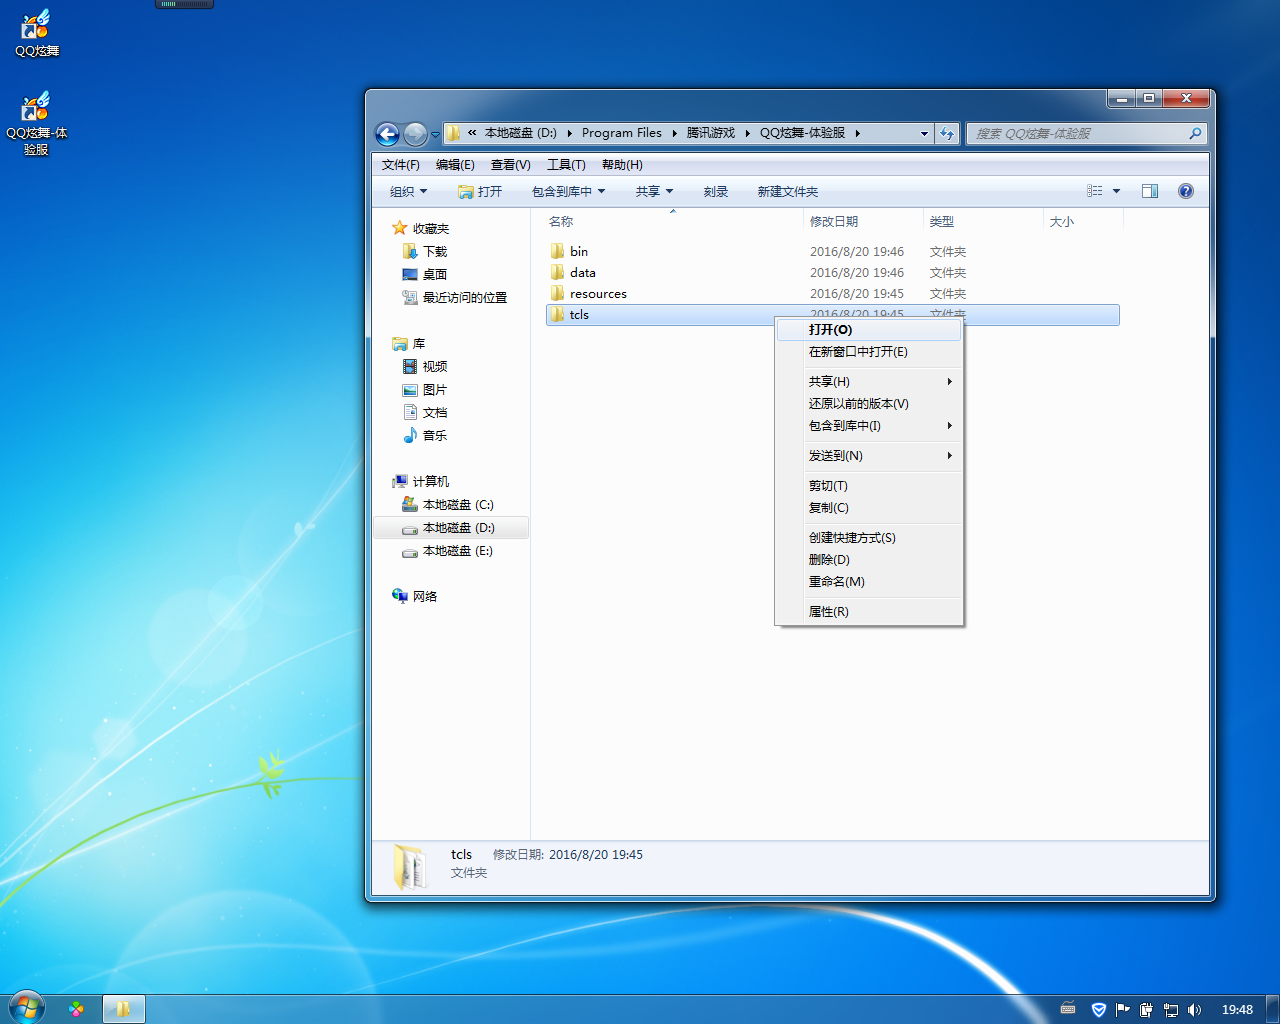Choose 创建快捷方式(S) from the context menu

point(869,538)
